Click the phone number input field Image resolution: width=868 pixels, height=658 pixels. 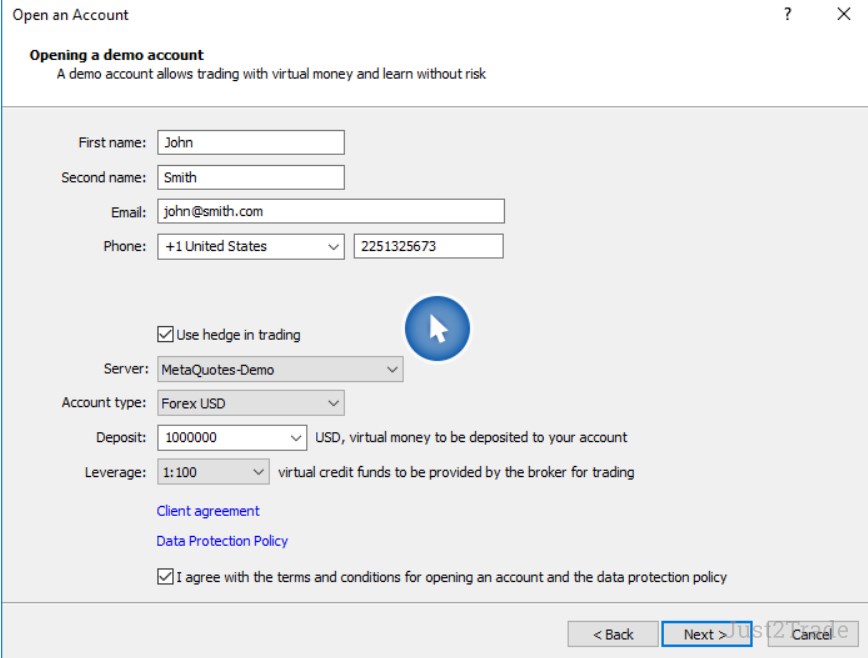click(428, 247)
